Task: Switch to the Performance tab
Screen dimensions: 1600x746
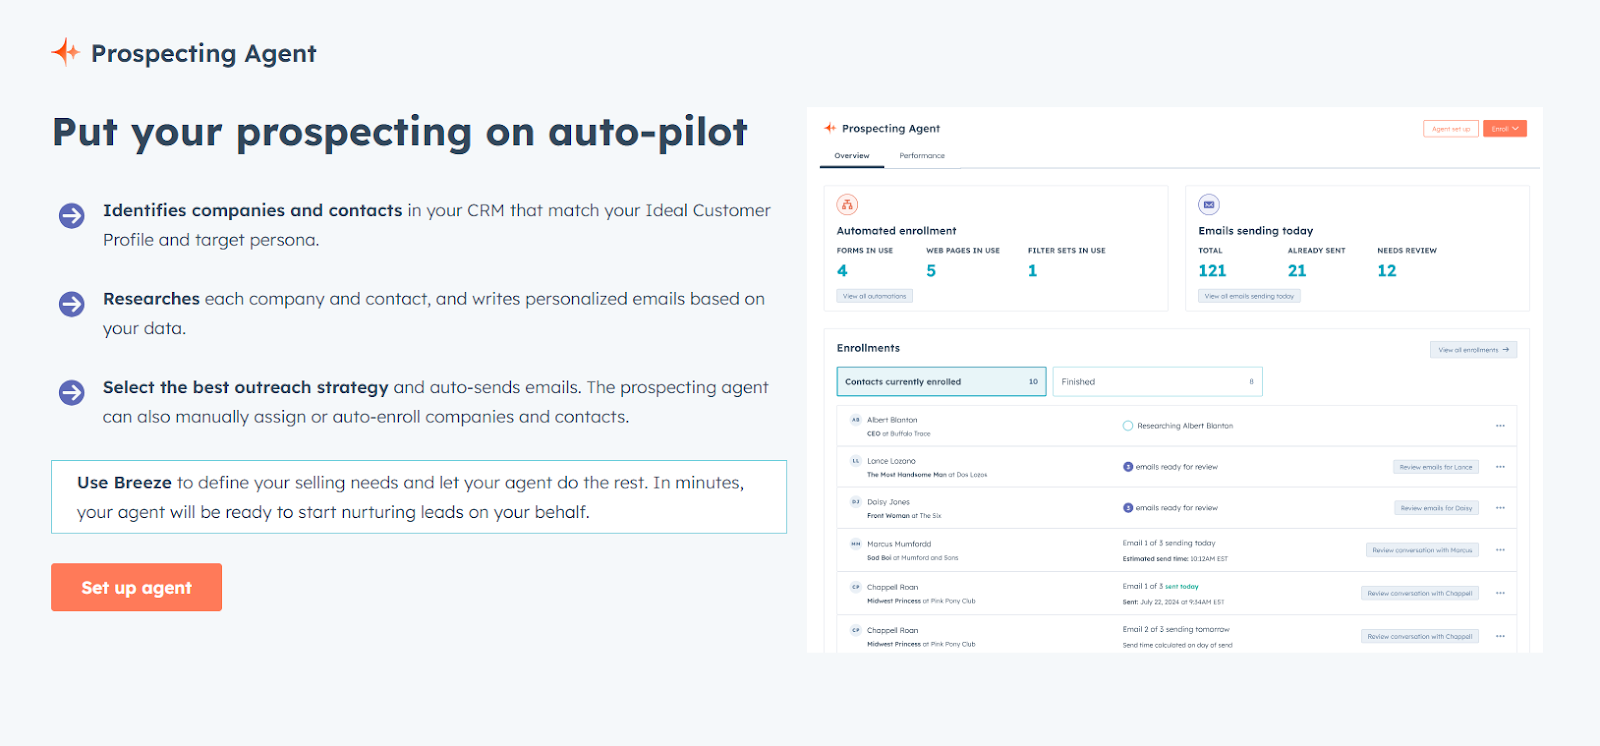Action: coord(921,155)
